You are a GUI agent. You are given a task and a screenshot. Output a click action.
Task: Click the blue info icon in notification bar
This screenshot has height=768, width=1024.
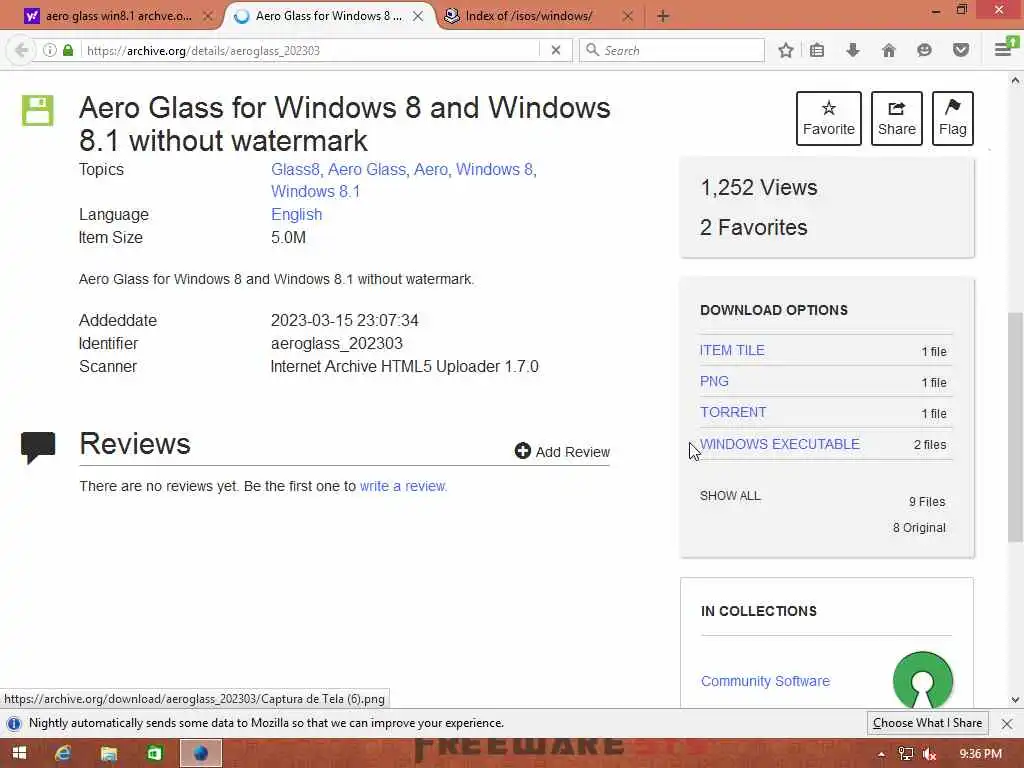[x=14, y=724]
